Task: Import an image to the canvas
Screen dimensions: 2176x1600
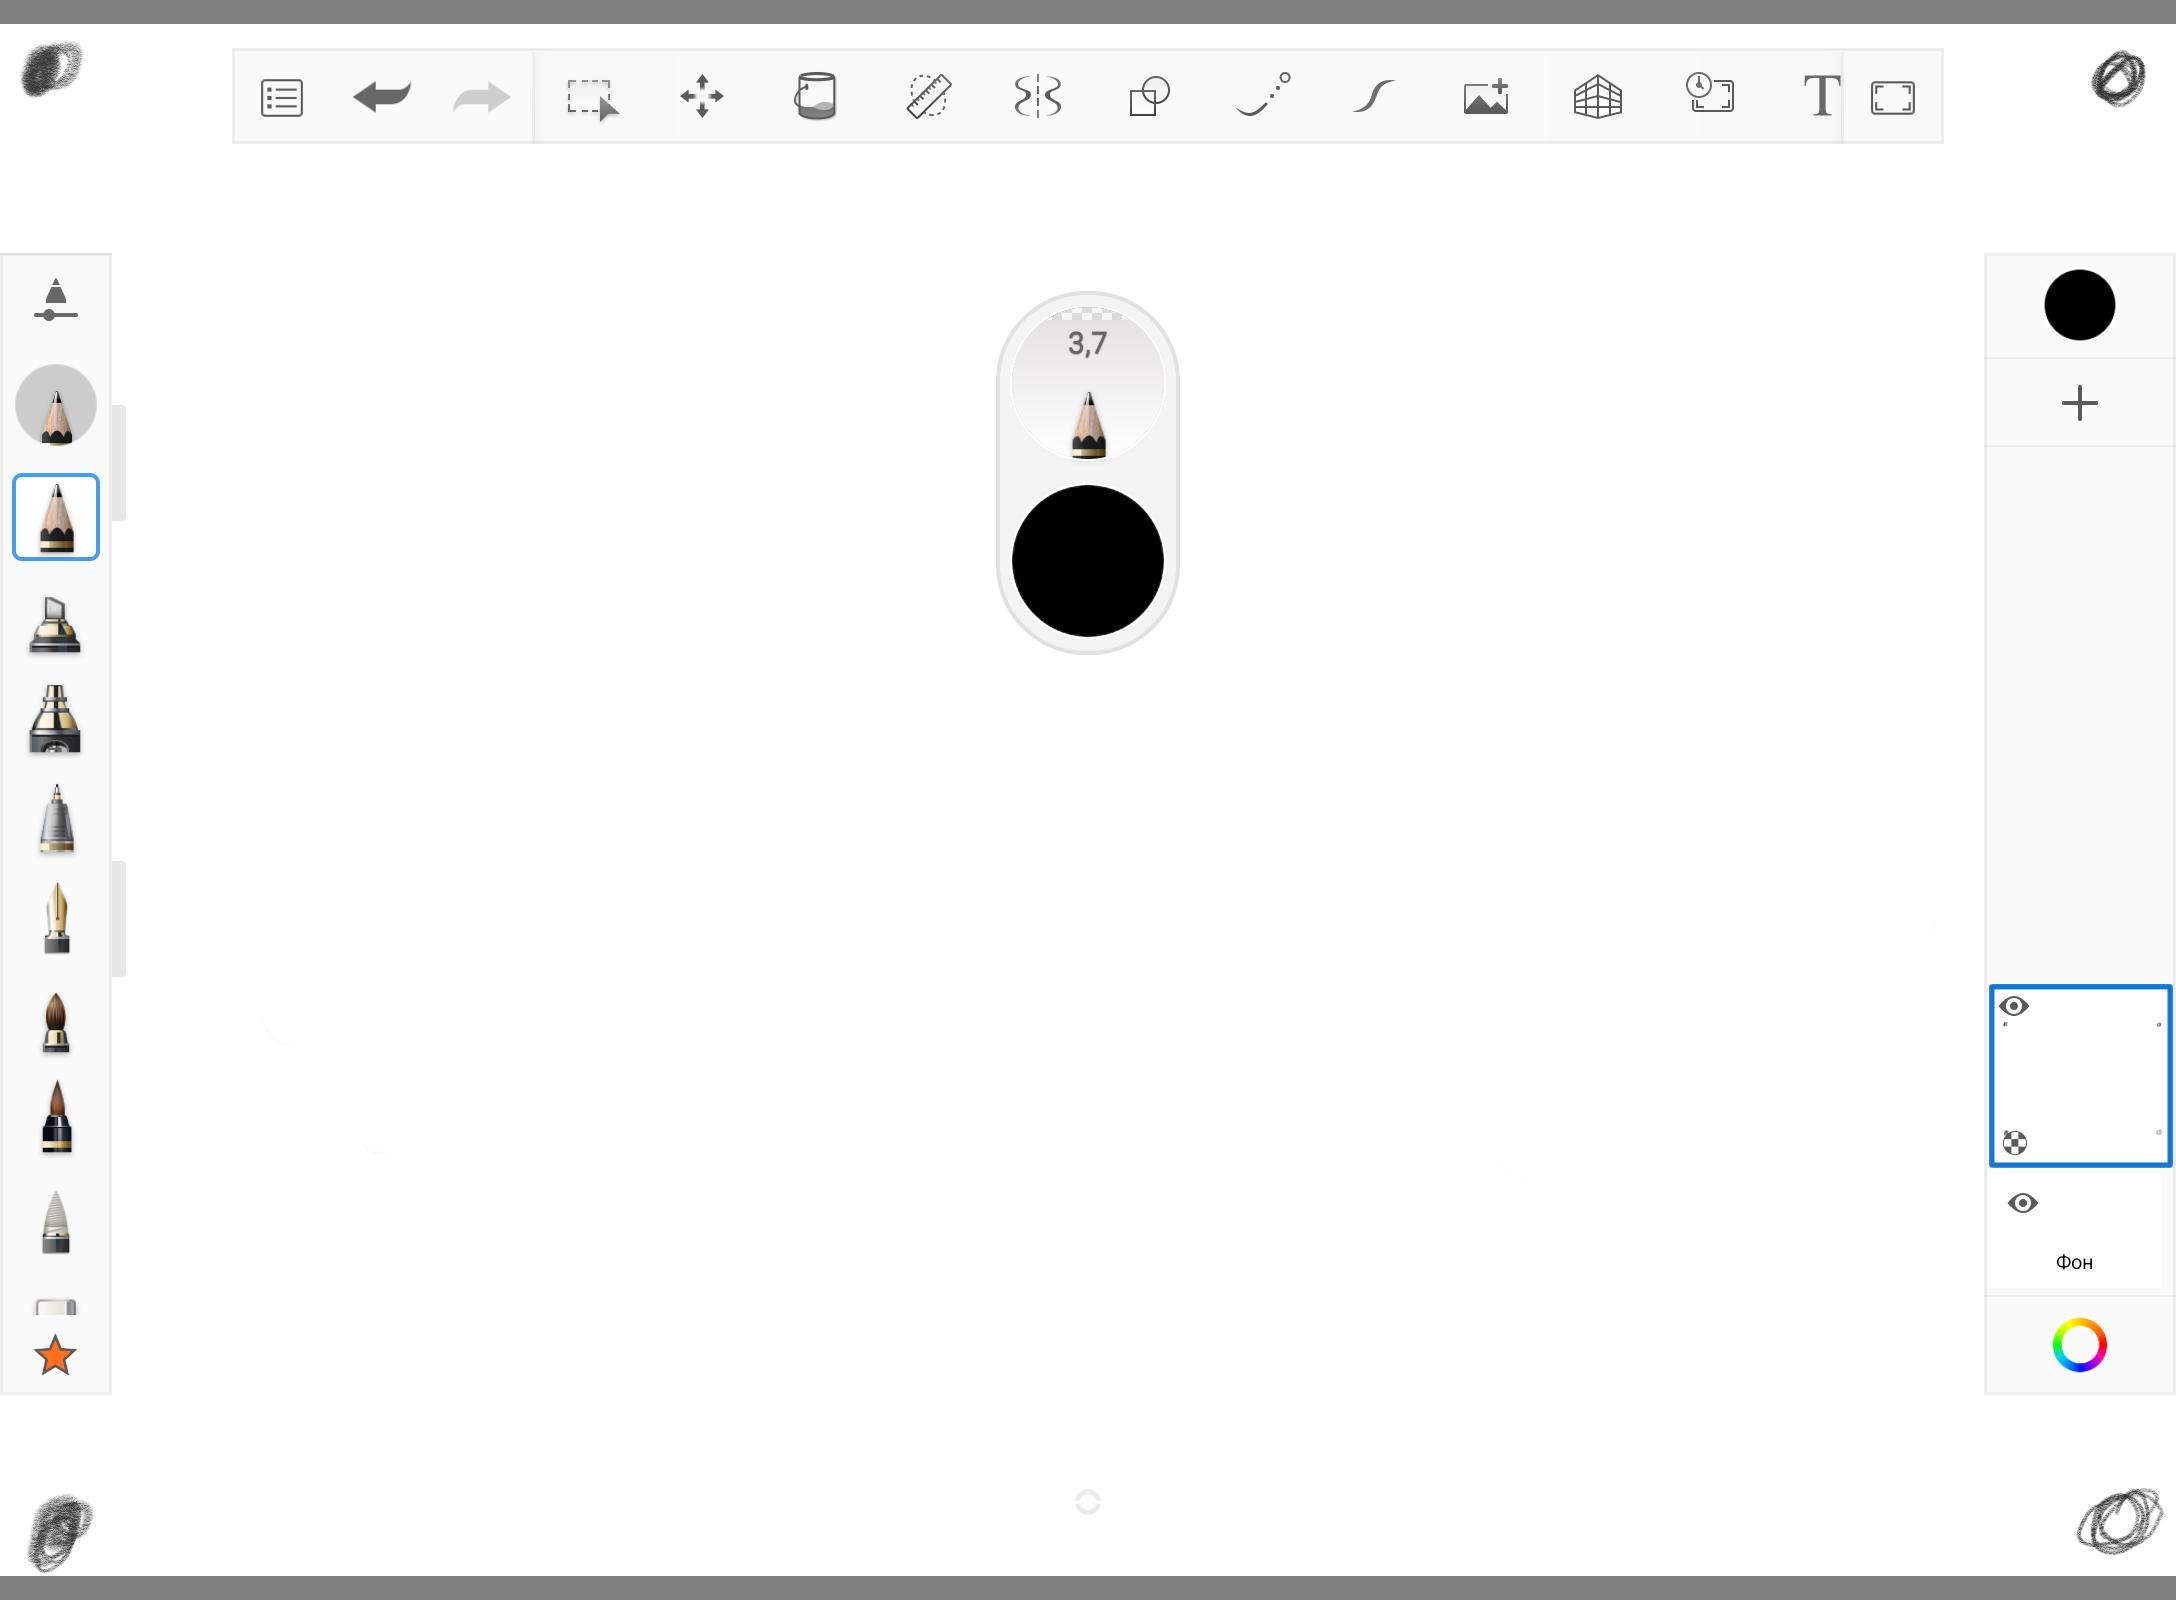Action: [1486, 97]
